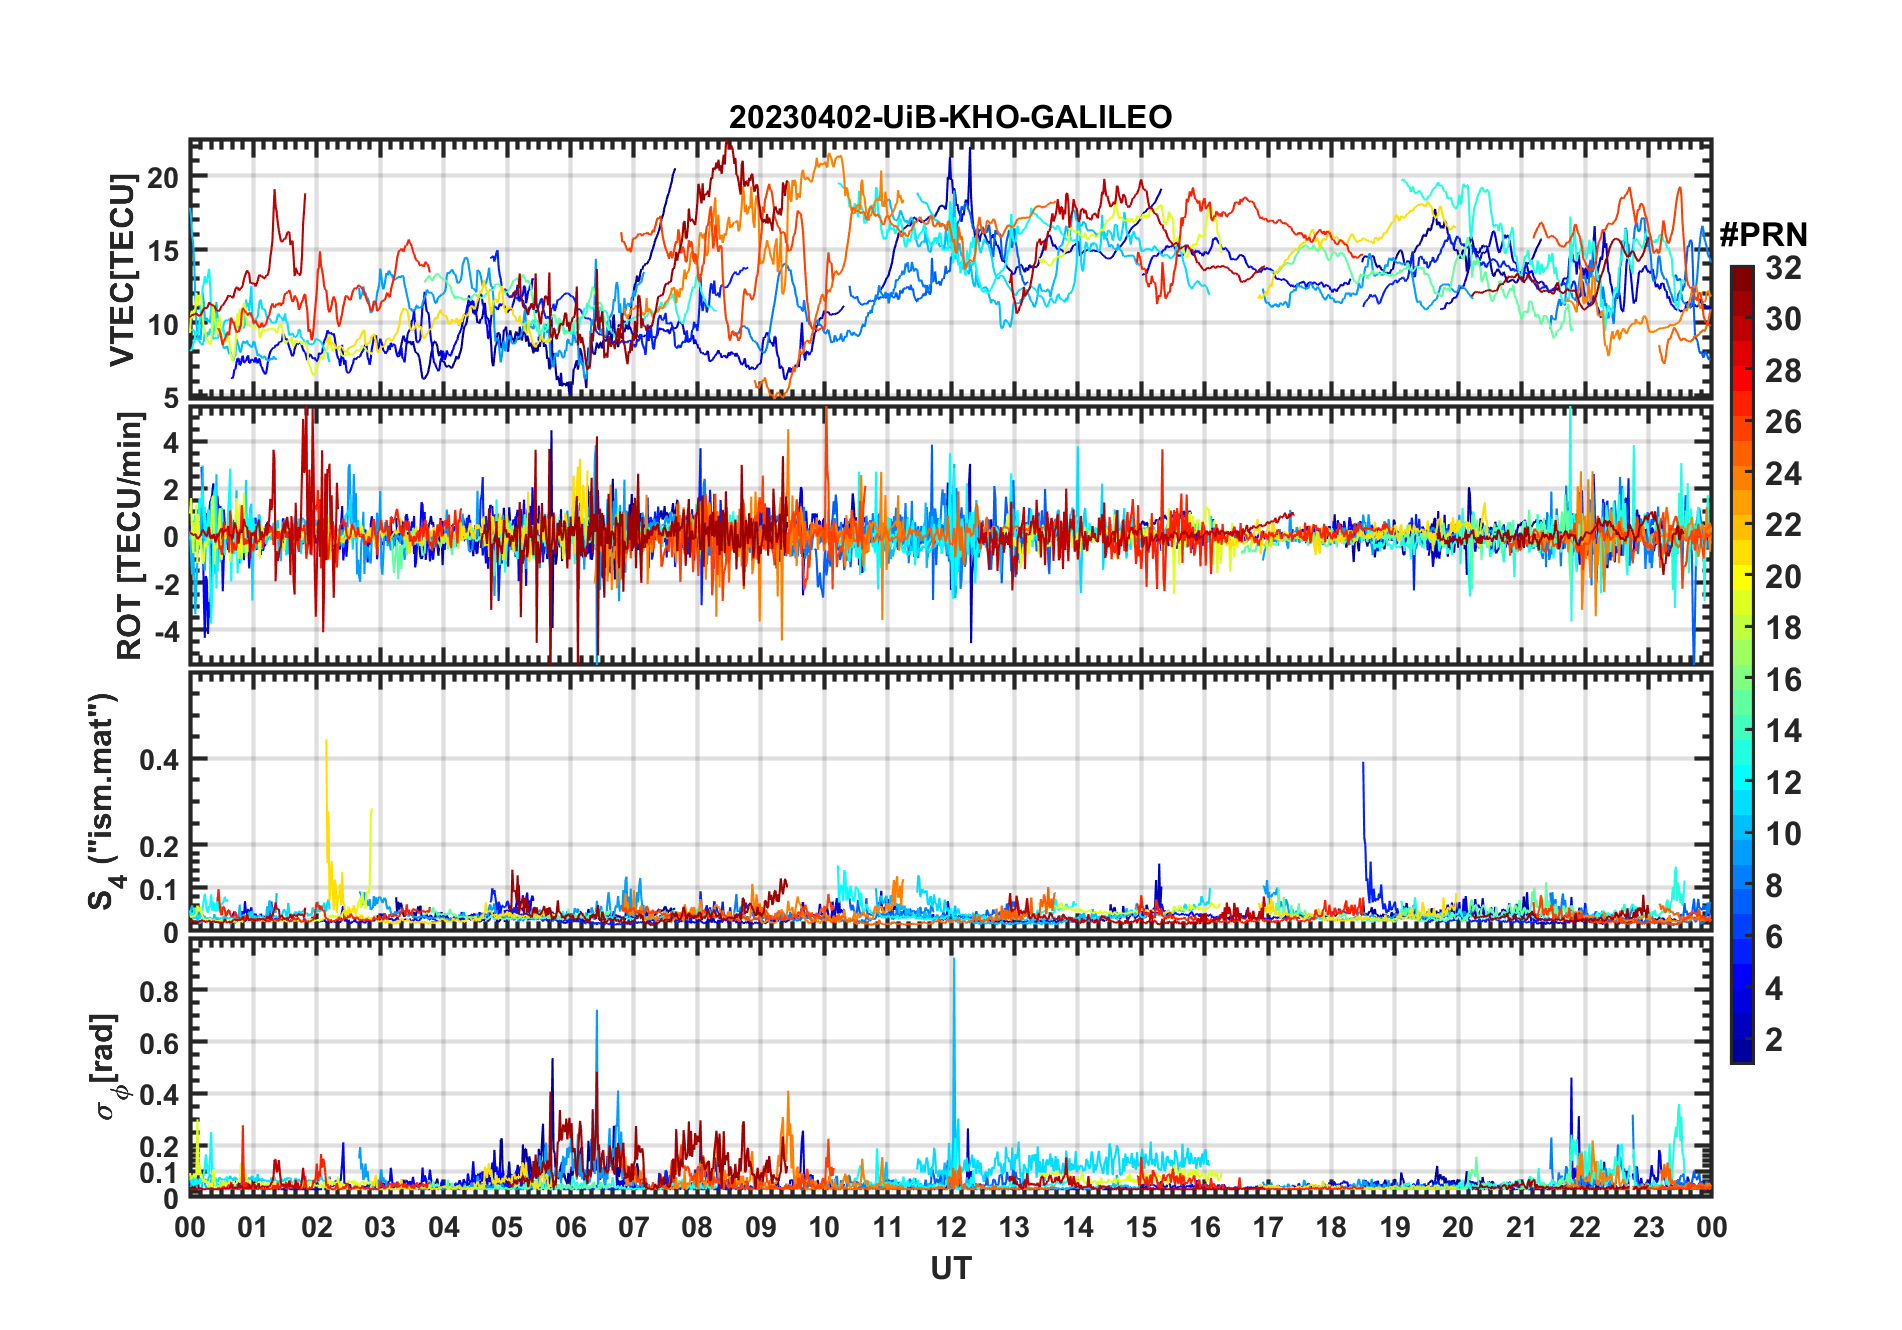Click x-axis hour label 15
1902x1330 pixels.
1141,1227
